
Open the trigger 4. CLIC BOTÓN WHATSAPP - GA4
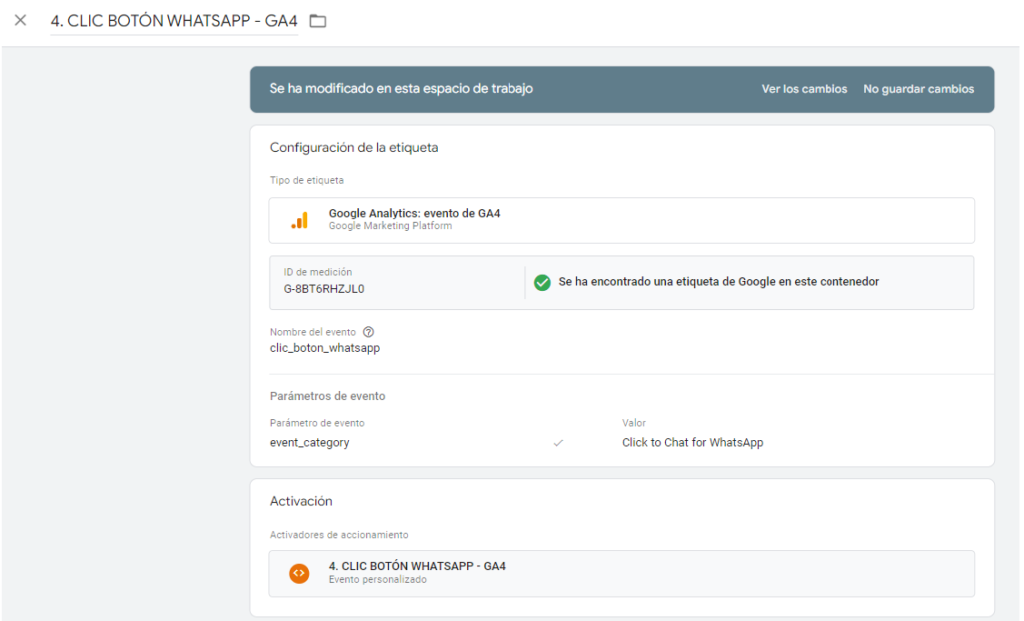pyautogui.click(x=622, y=573)
